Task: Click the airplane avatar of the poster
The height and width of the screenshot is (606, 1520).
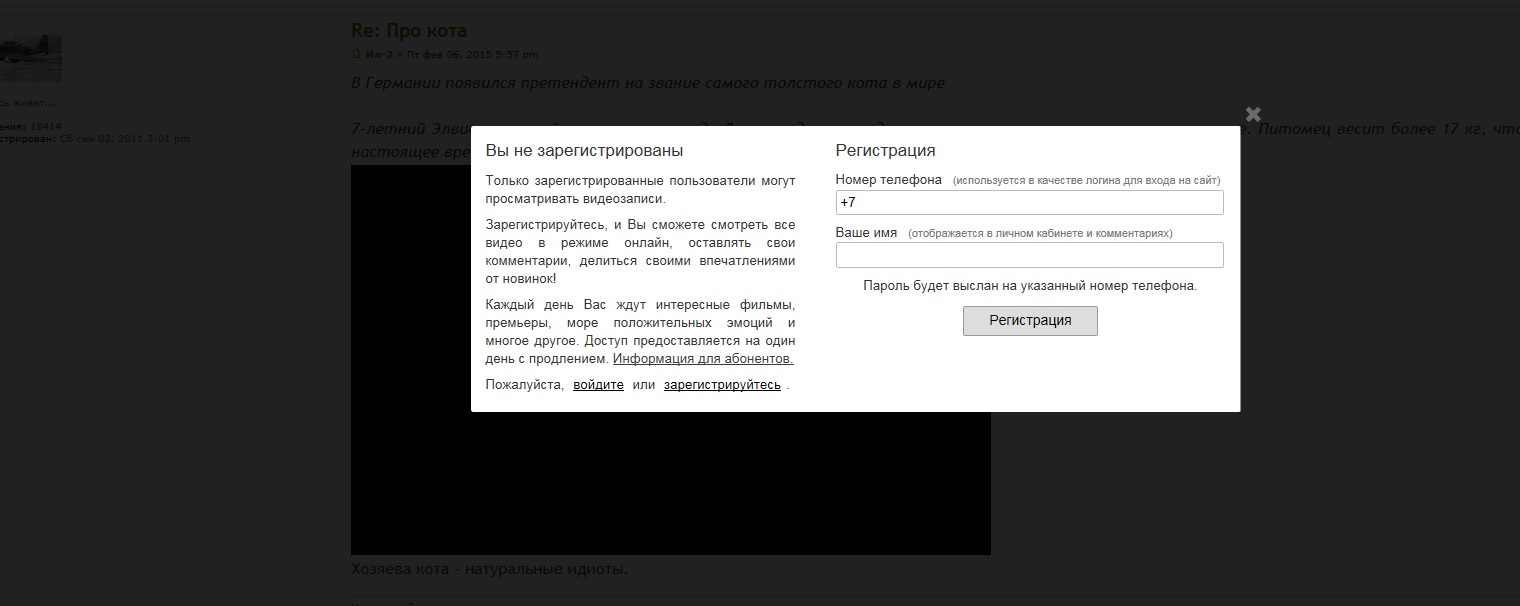Action: [30, 58]
